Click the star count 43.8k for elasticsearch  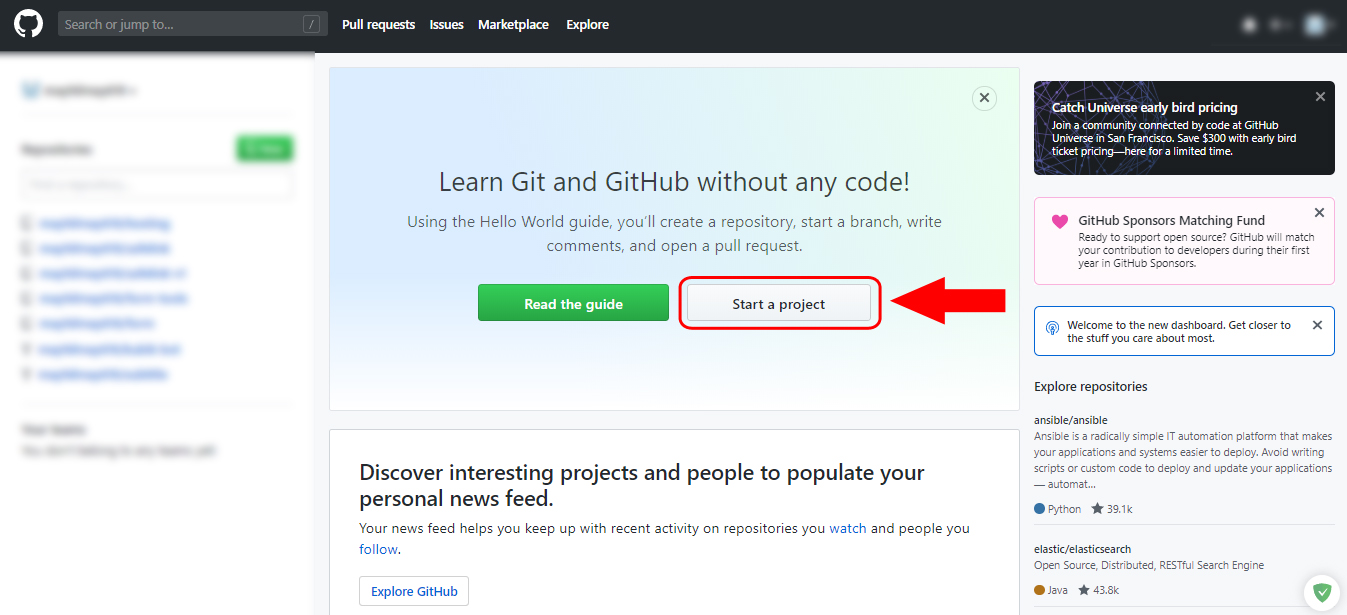pyautogui.click(x=1097, y=590)
